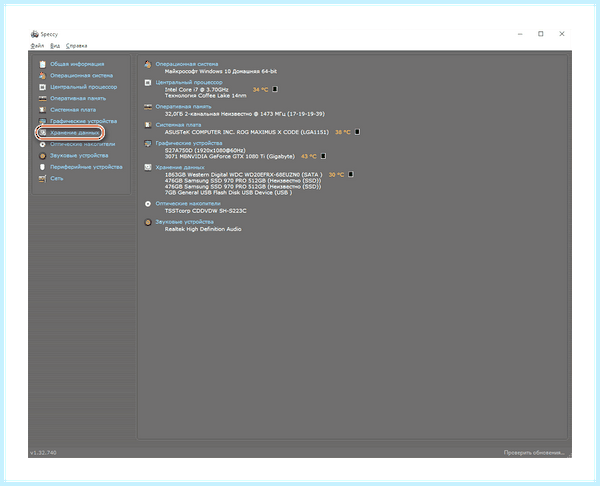Open the Вид menu
This screenshot has height=486, width=600.
[x=55, y=46]
